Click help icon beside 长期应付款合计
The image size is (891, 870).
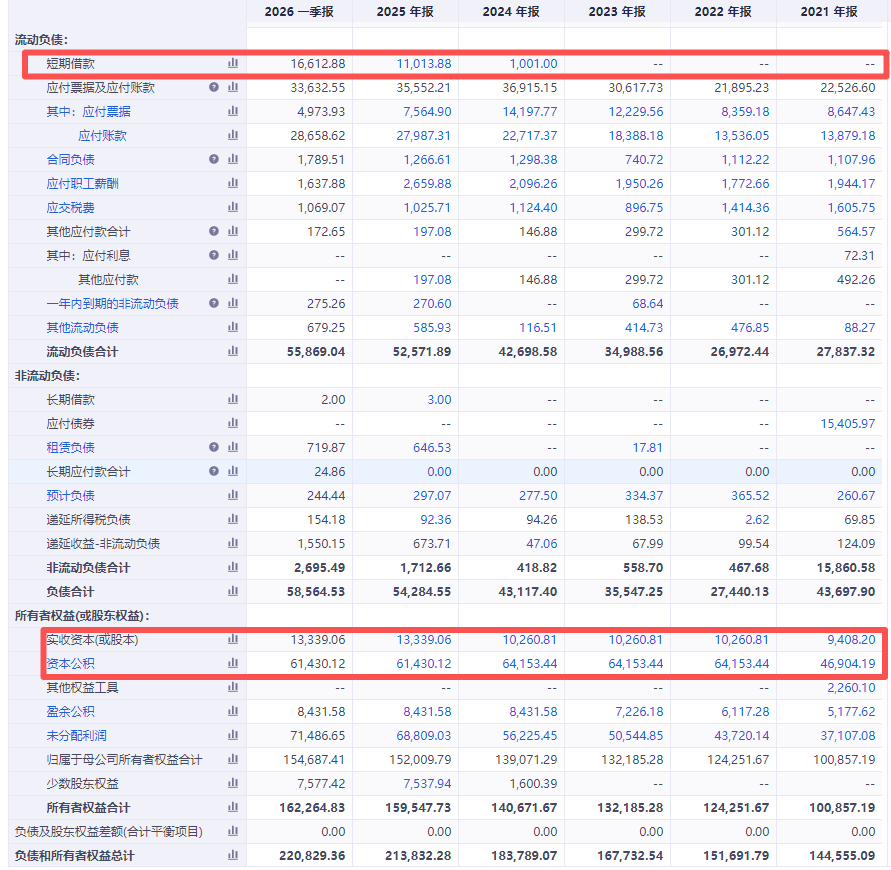pyautogui.click(x=214, y=471)
